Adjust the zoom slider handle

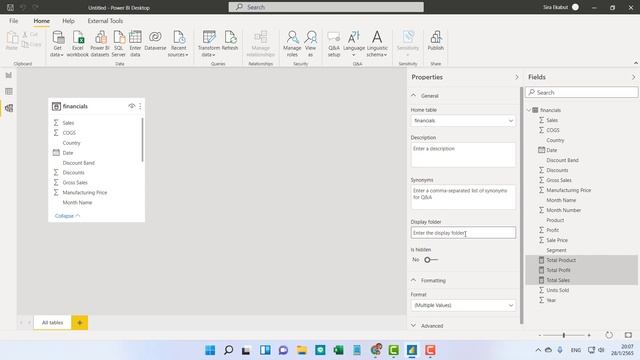564,335
